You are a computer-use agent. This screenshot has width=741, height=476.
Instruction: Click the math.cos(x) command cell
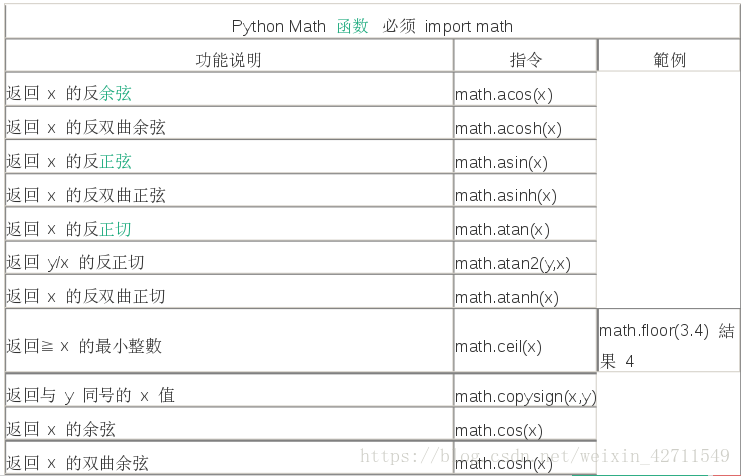498,431
